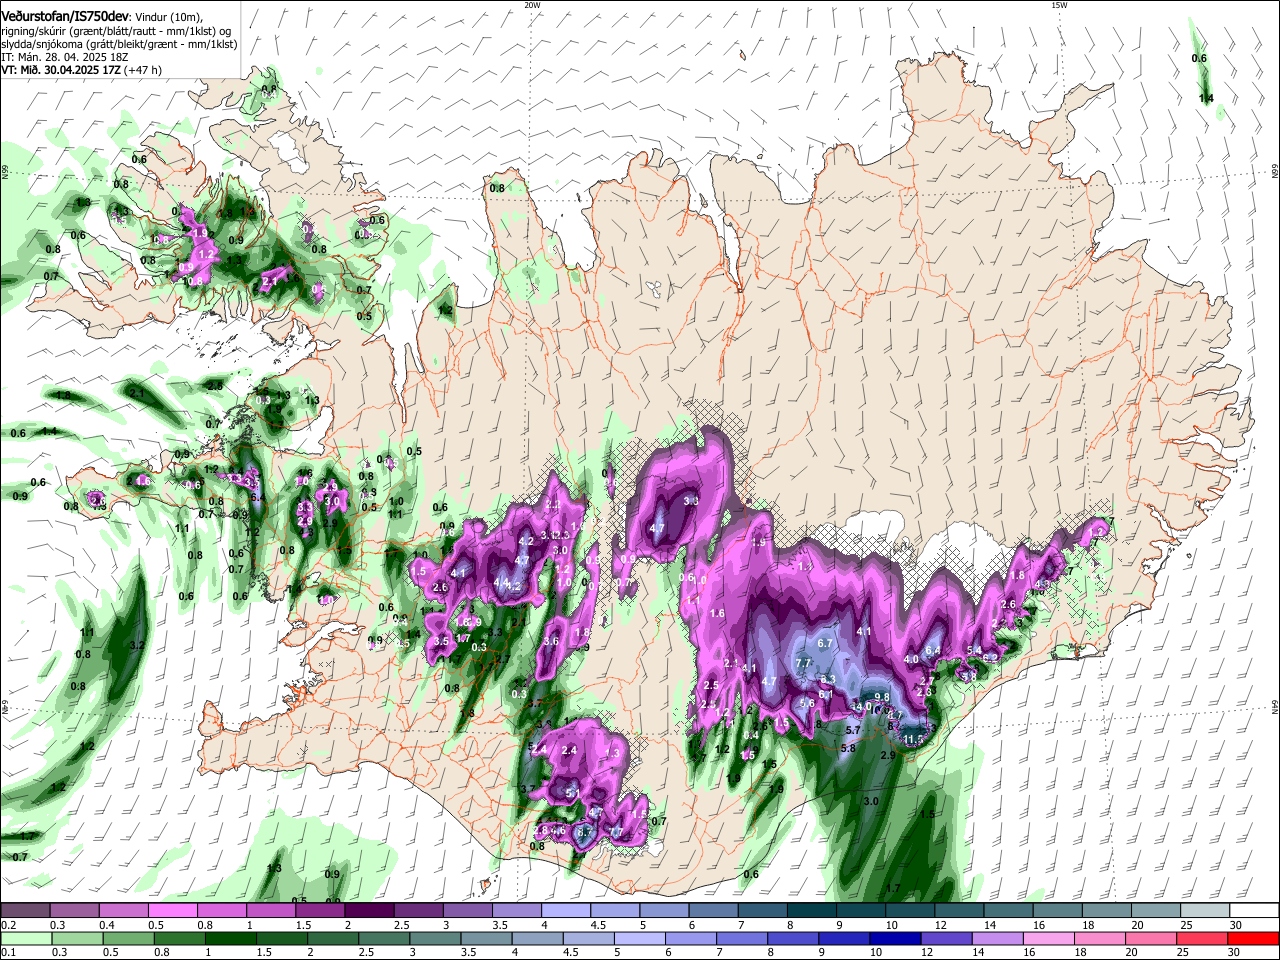Click the 30 label on the rain scale

point(1236,952)
